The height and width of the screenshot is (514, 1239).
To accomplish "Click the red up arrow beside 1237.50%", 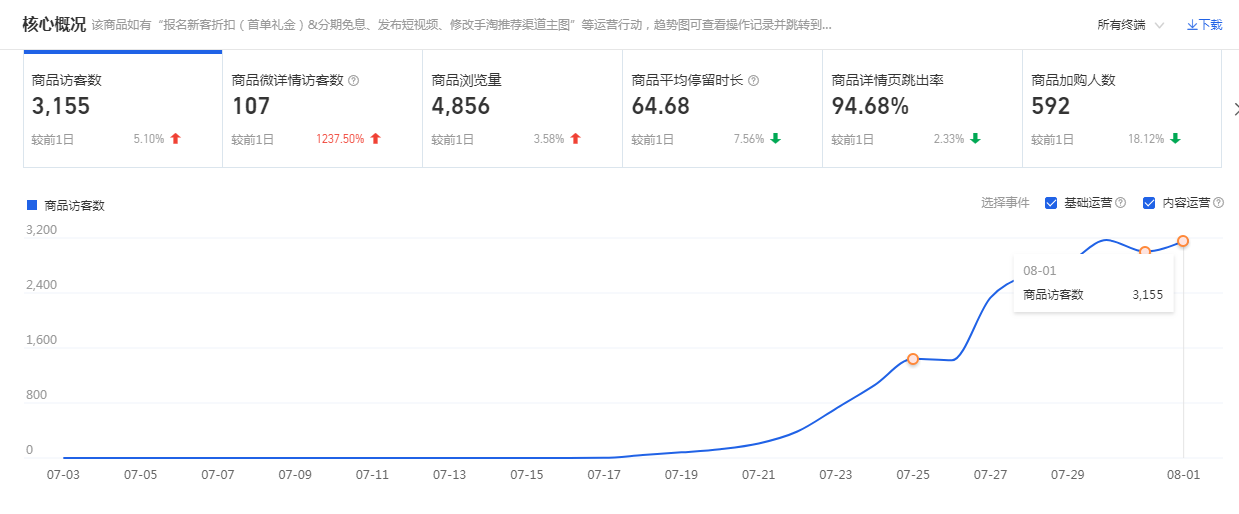I will pos(376,139).
